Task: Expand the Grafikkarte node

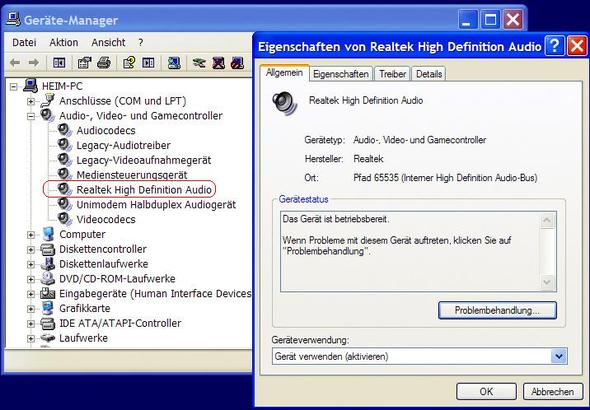Action: tap(31, 309)
